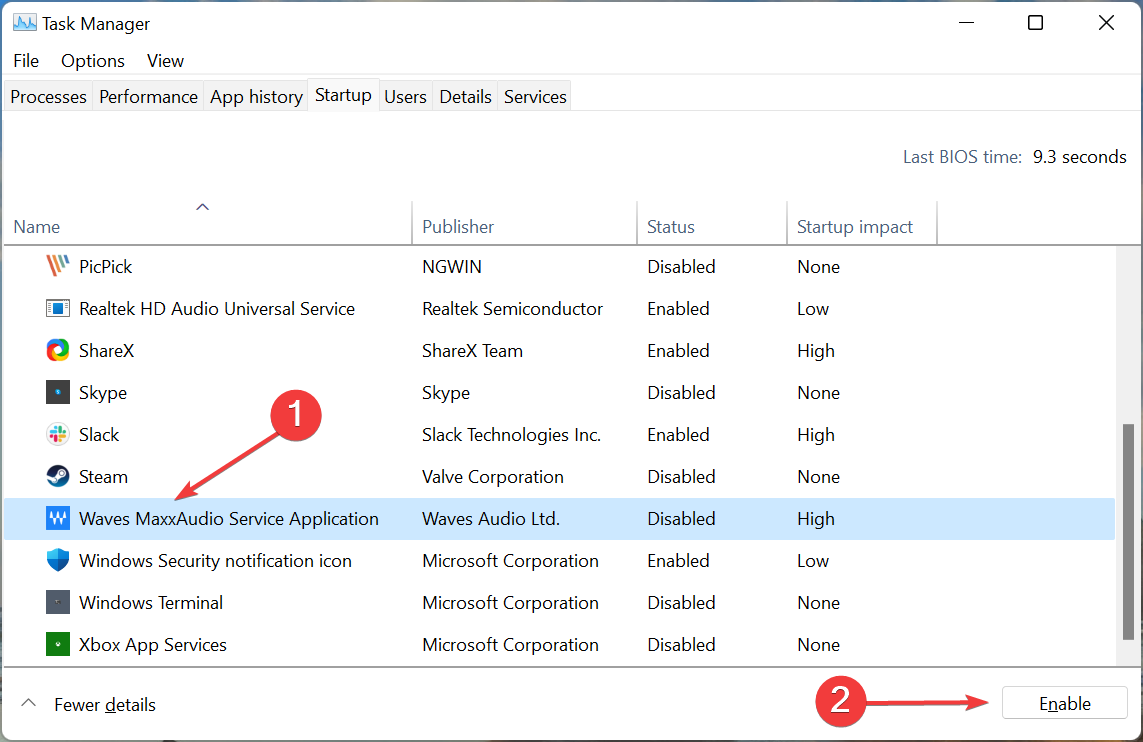Click the Windows Security shield icon
The width and height of the screenshot is (1143, 742).
tap(58, 561)
